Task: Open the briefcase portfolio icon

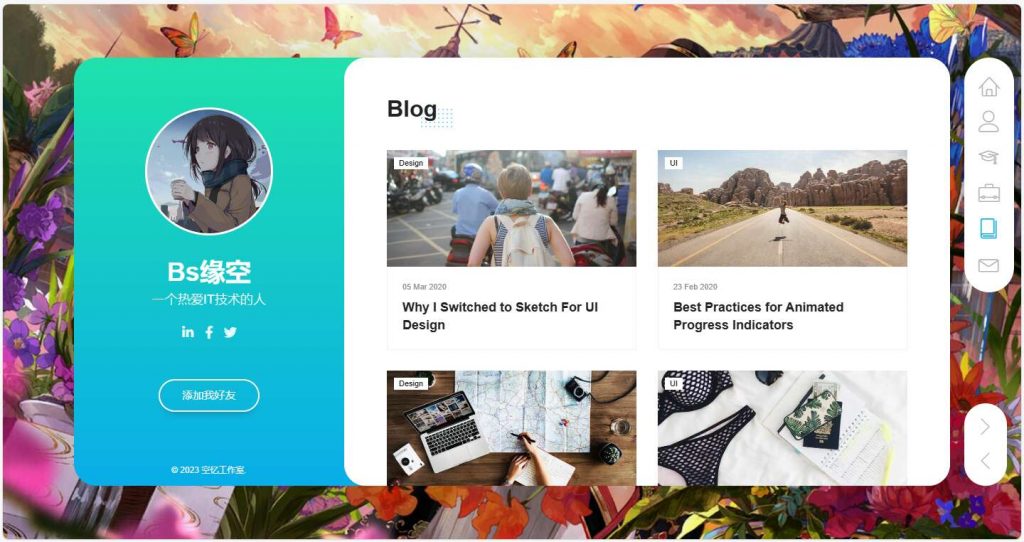Action: point(989,193)
